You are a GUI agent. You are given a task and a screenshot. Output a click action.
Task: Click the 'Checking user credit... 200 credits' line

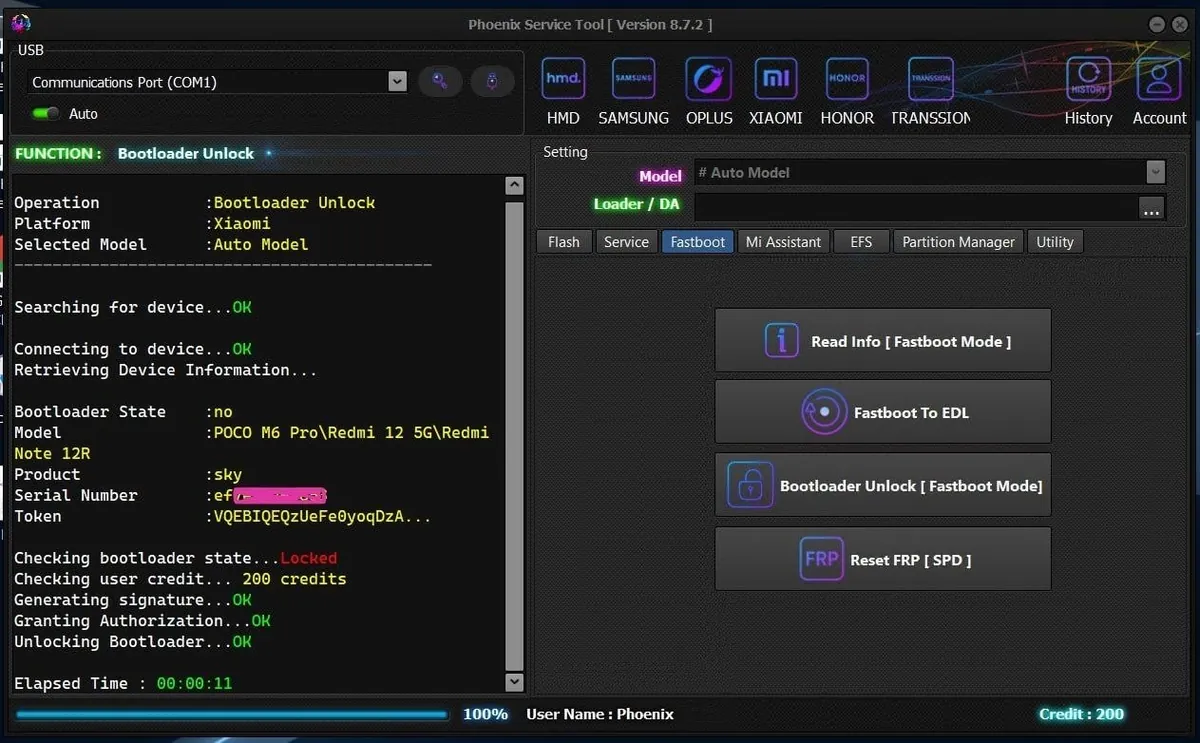(180, 579)
